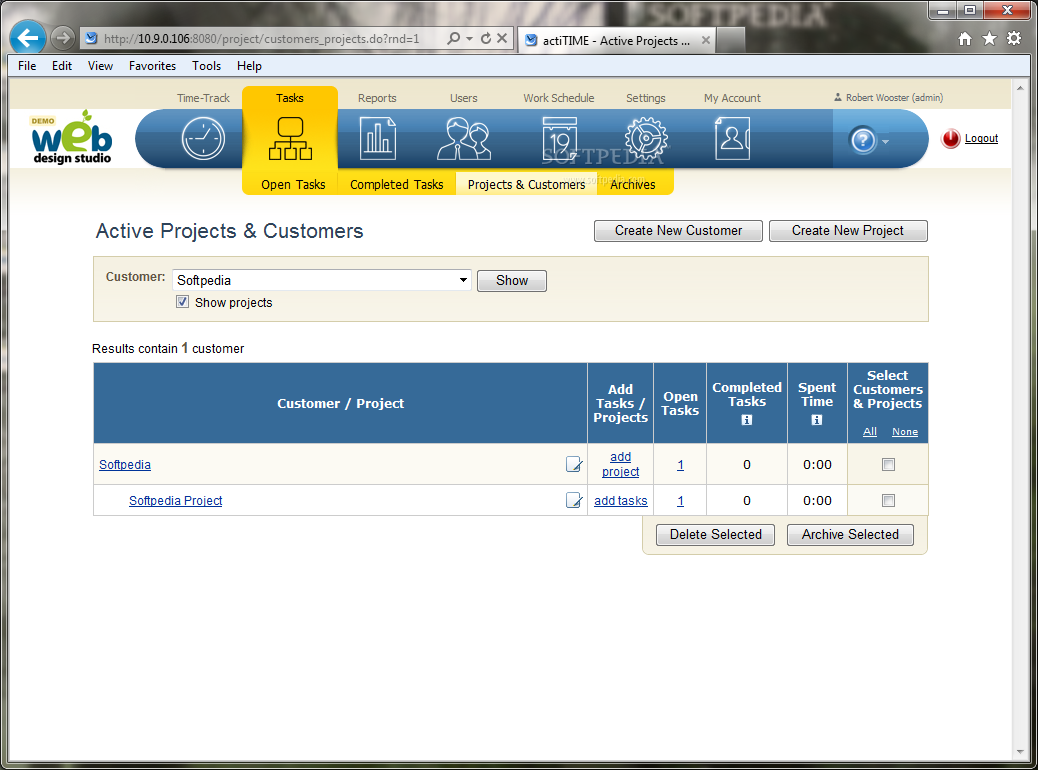Open the Favorites menu
The image size is (1038, 770).
[152, 66]
